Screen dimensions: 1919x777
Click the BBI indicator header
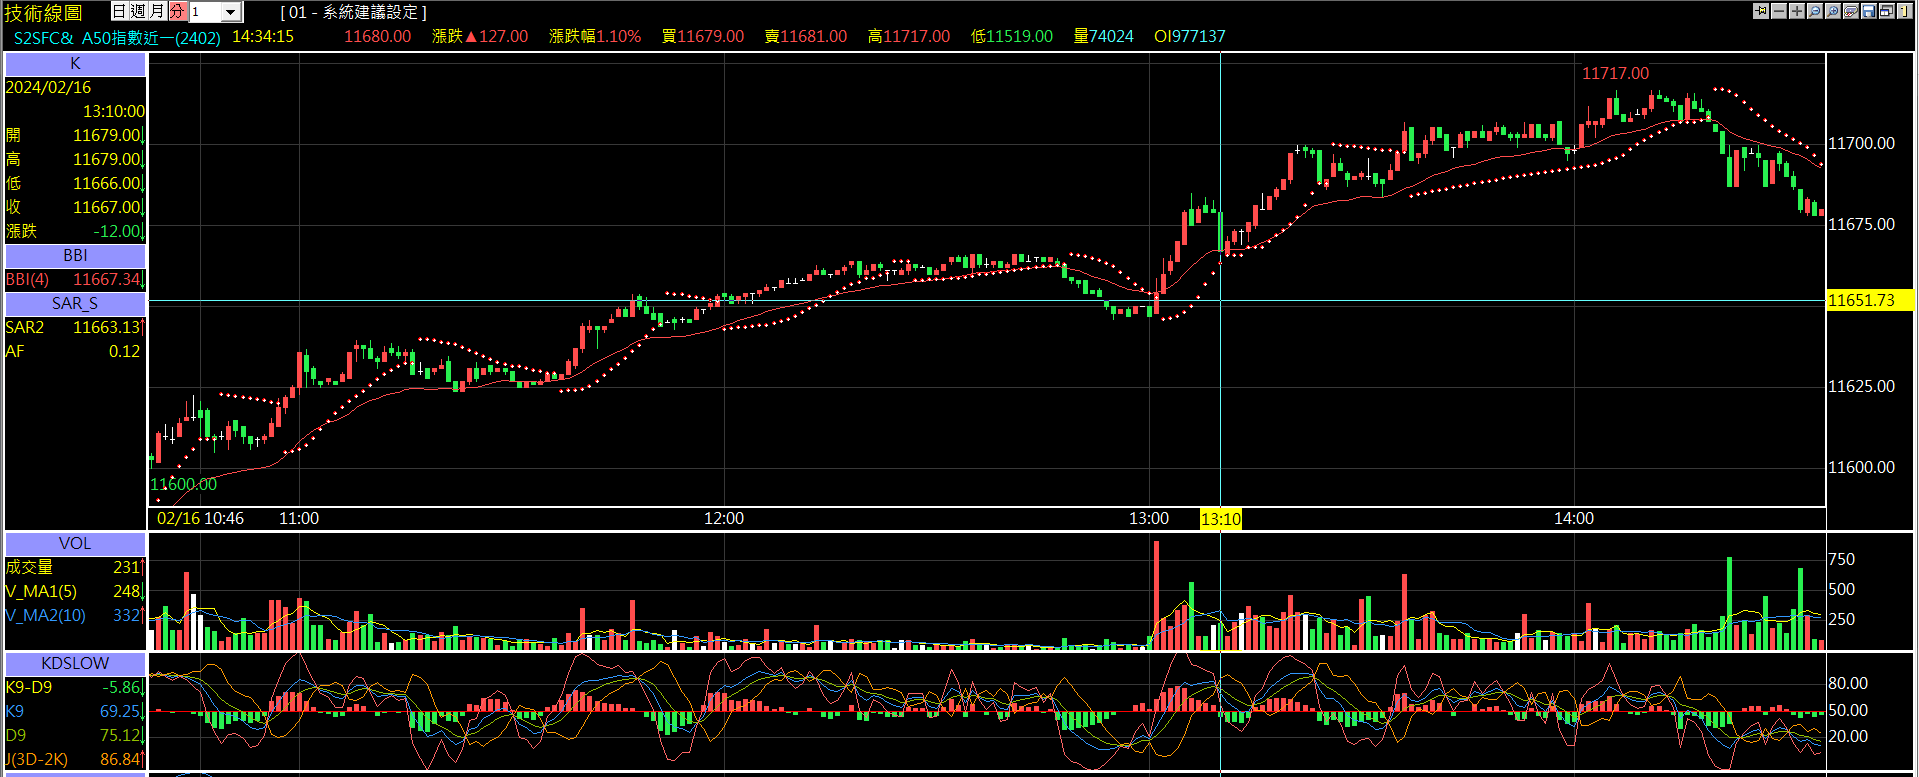pos(75,256)
